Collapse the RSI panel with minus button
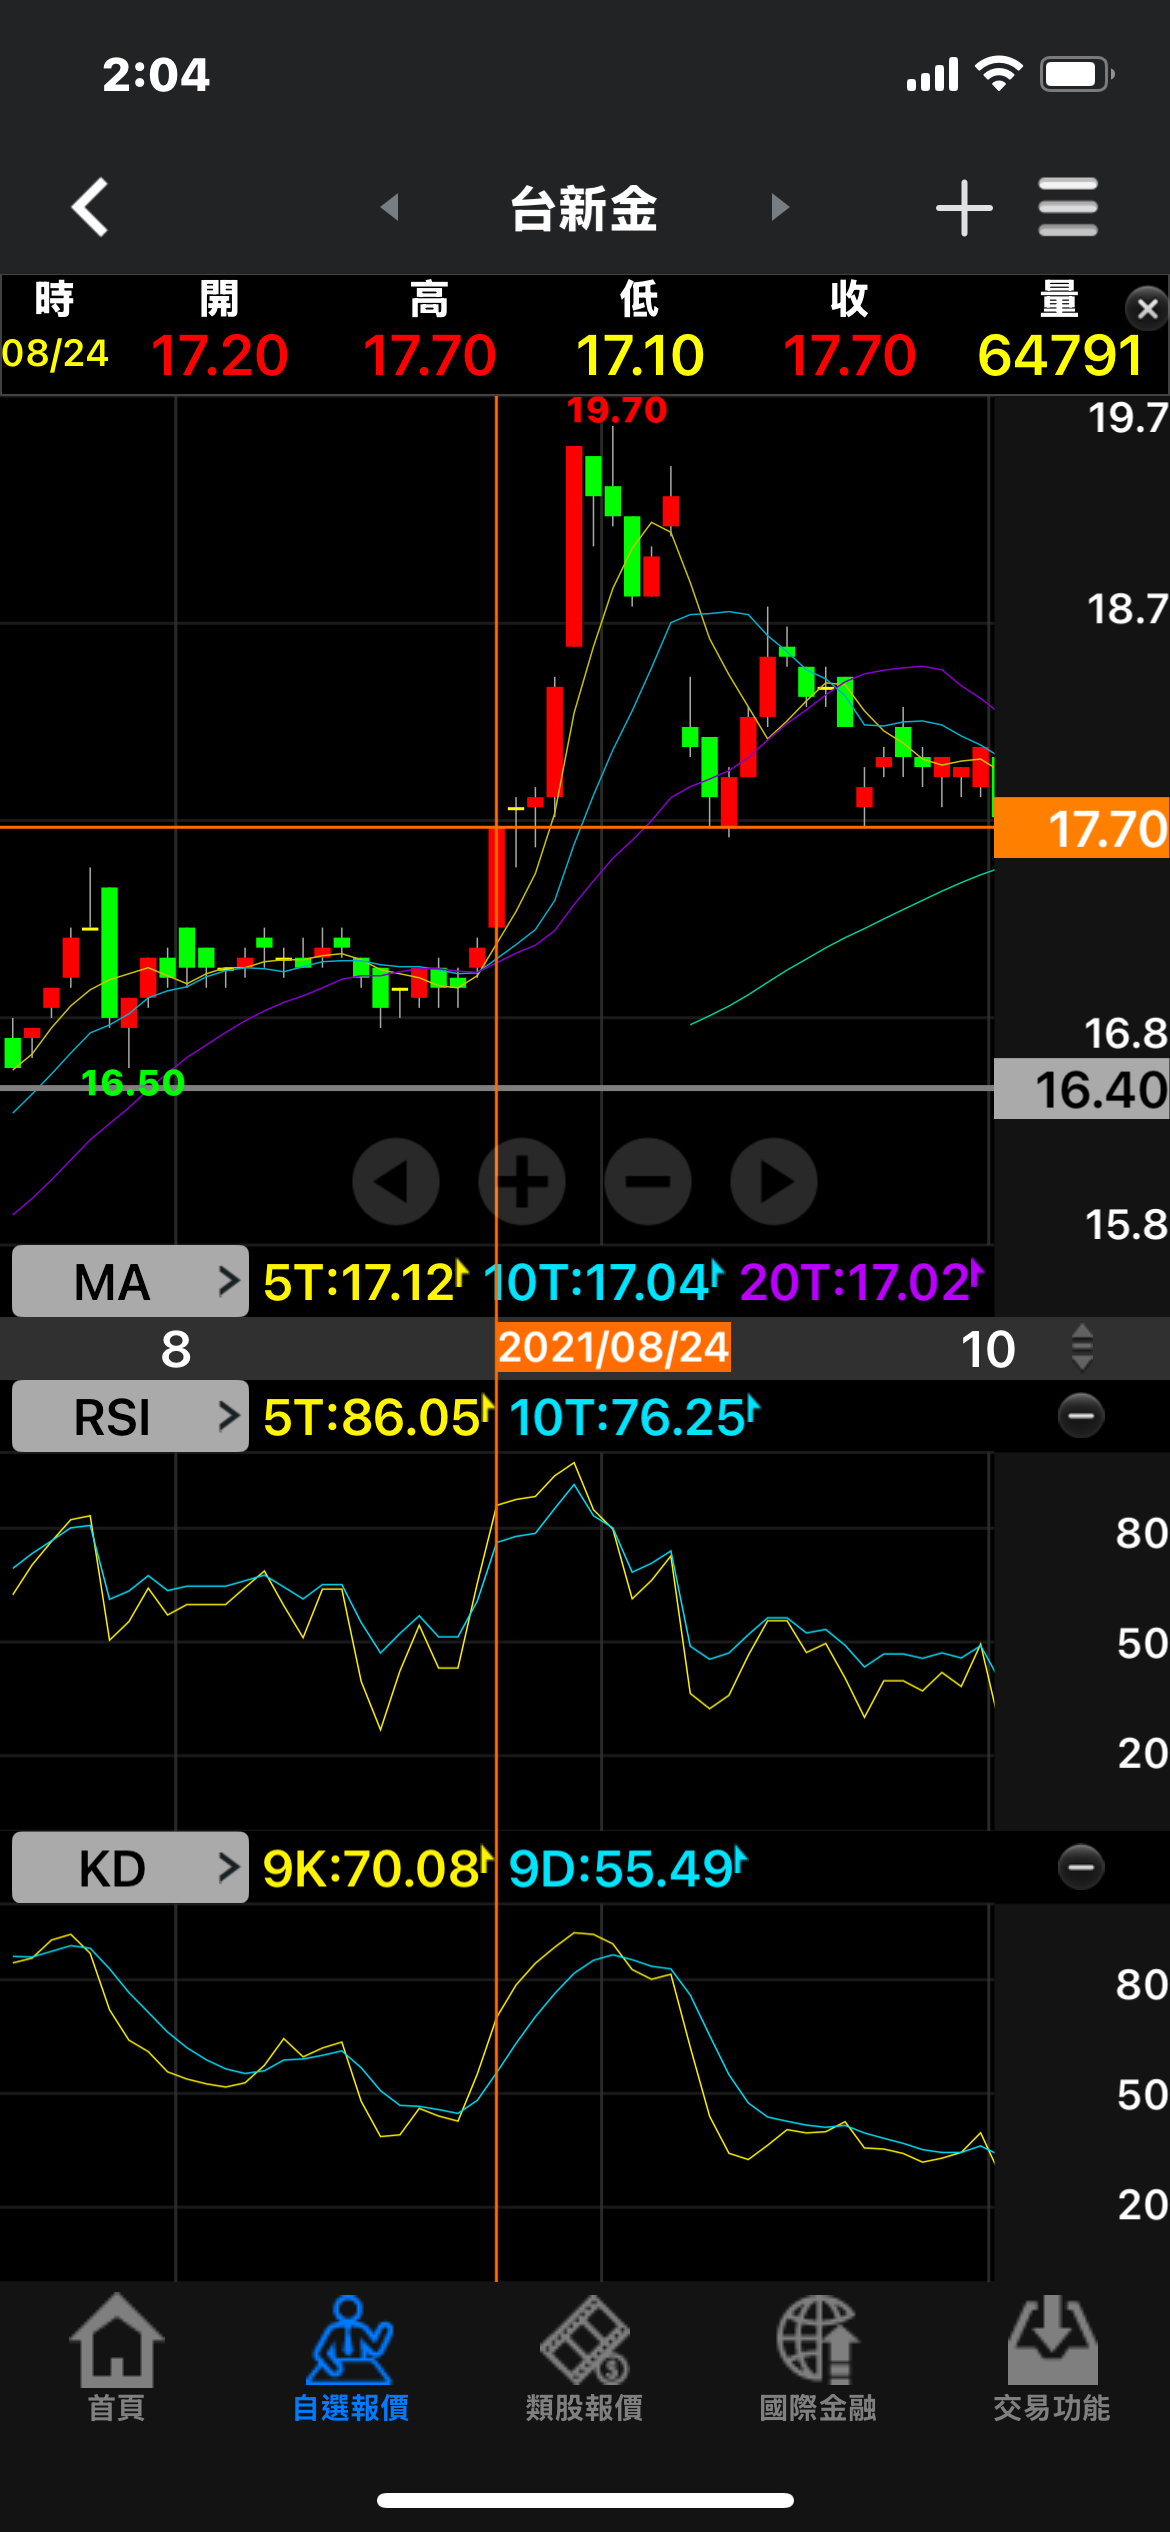 pos(1081,1415)
